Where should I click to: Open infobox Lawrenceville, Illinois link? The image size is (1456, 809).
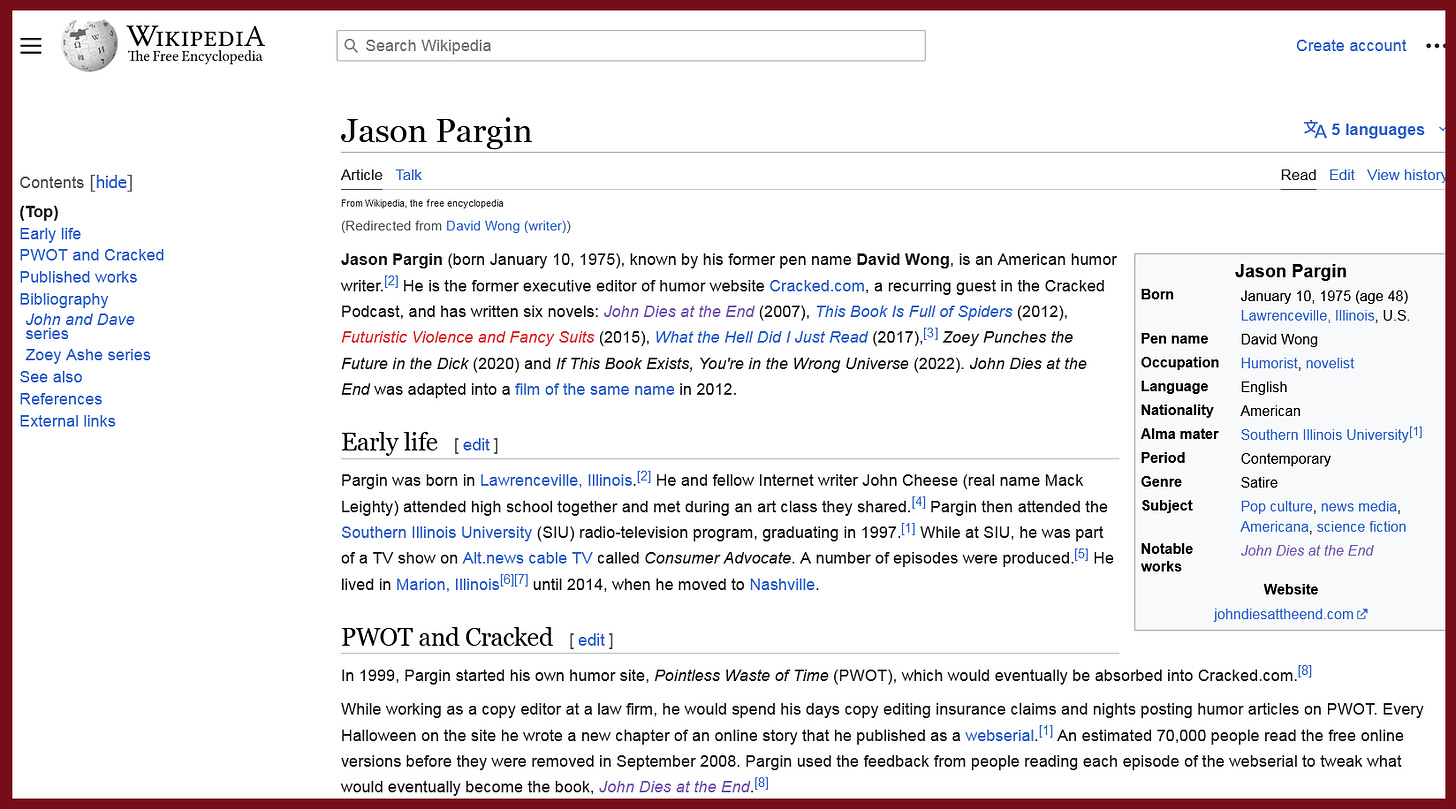coord(1307,315)
